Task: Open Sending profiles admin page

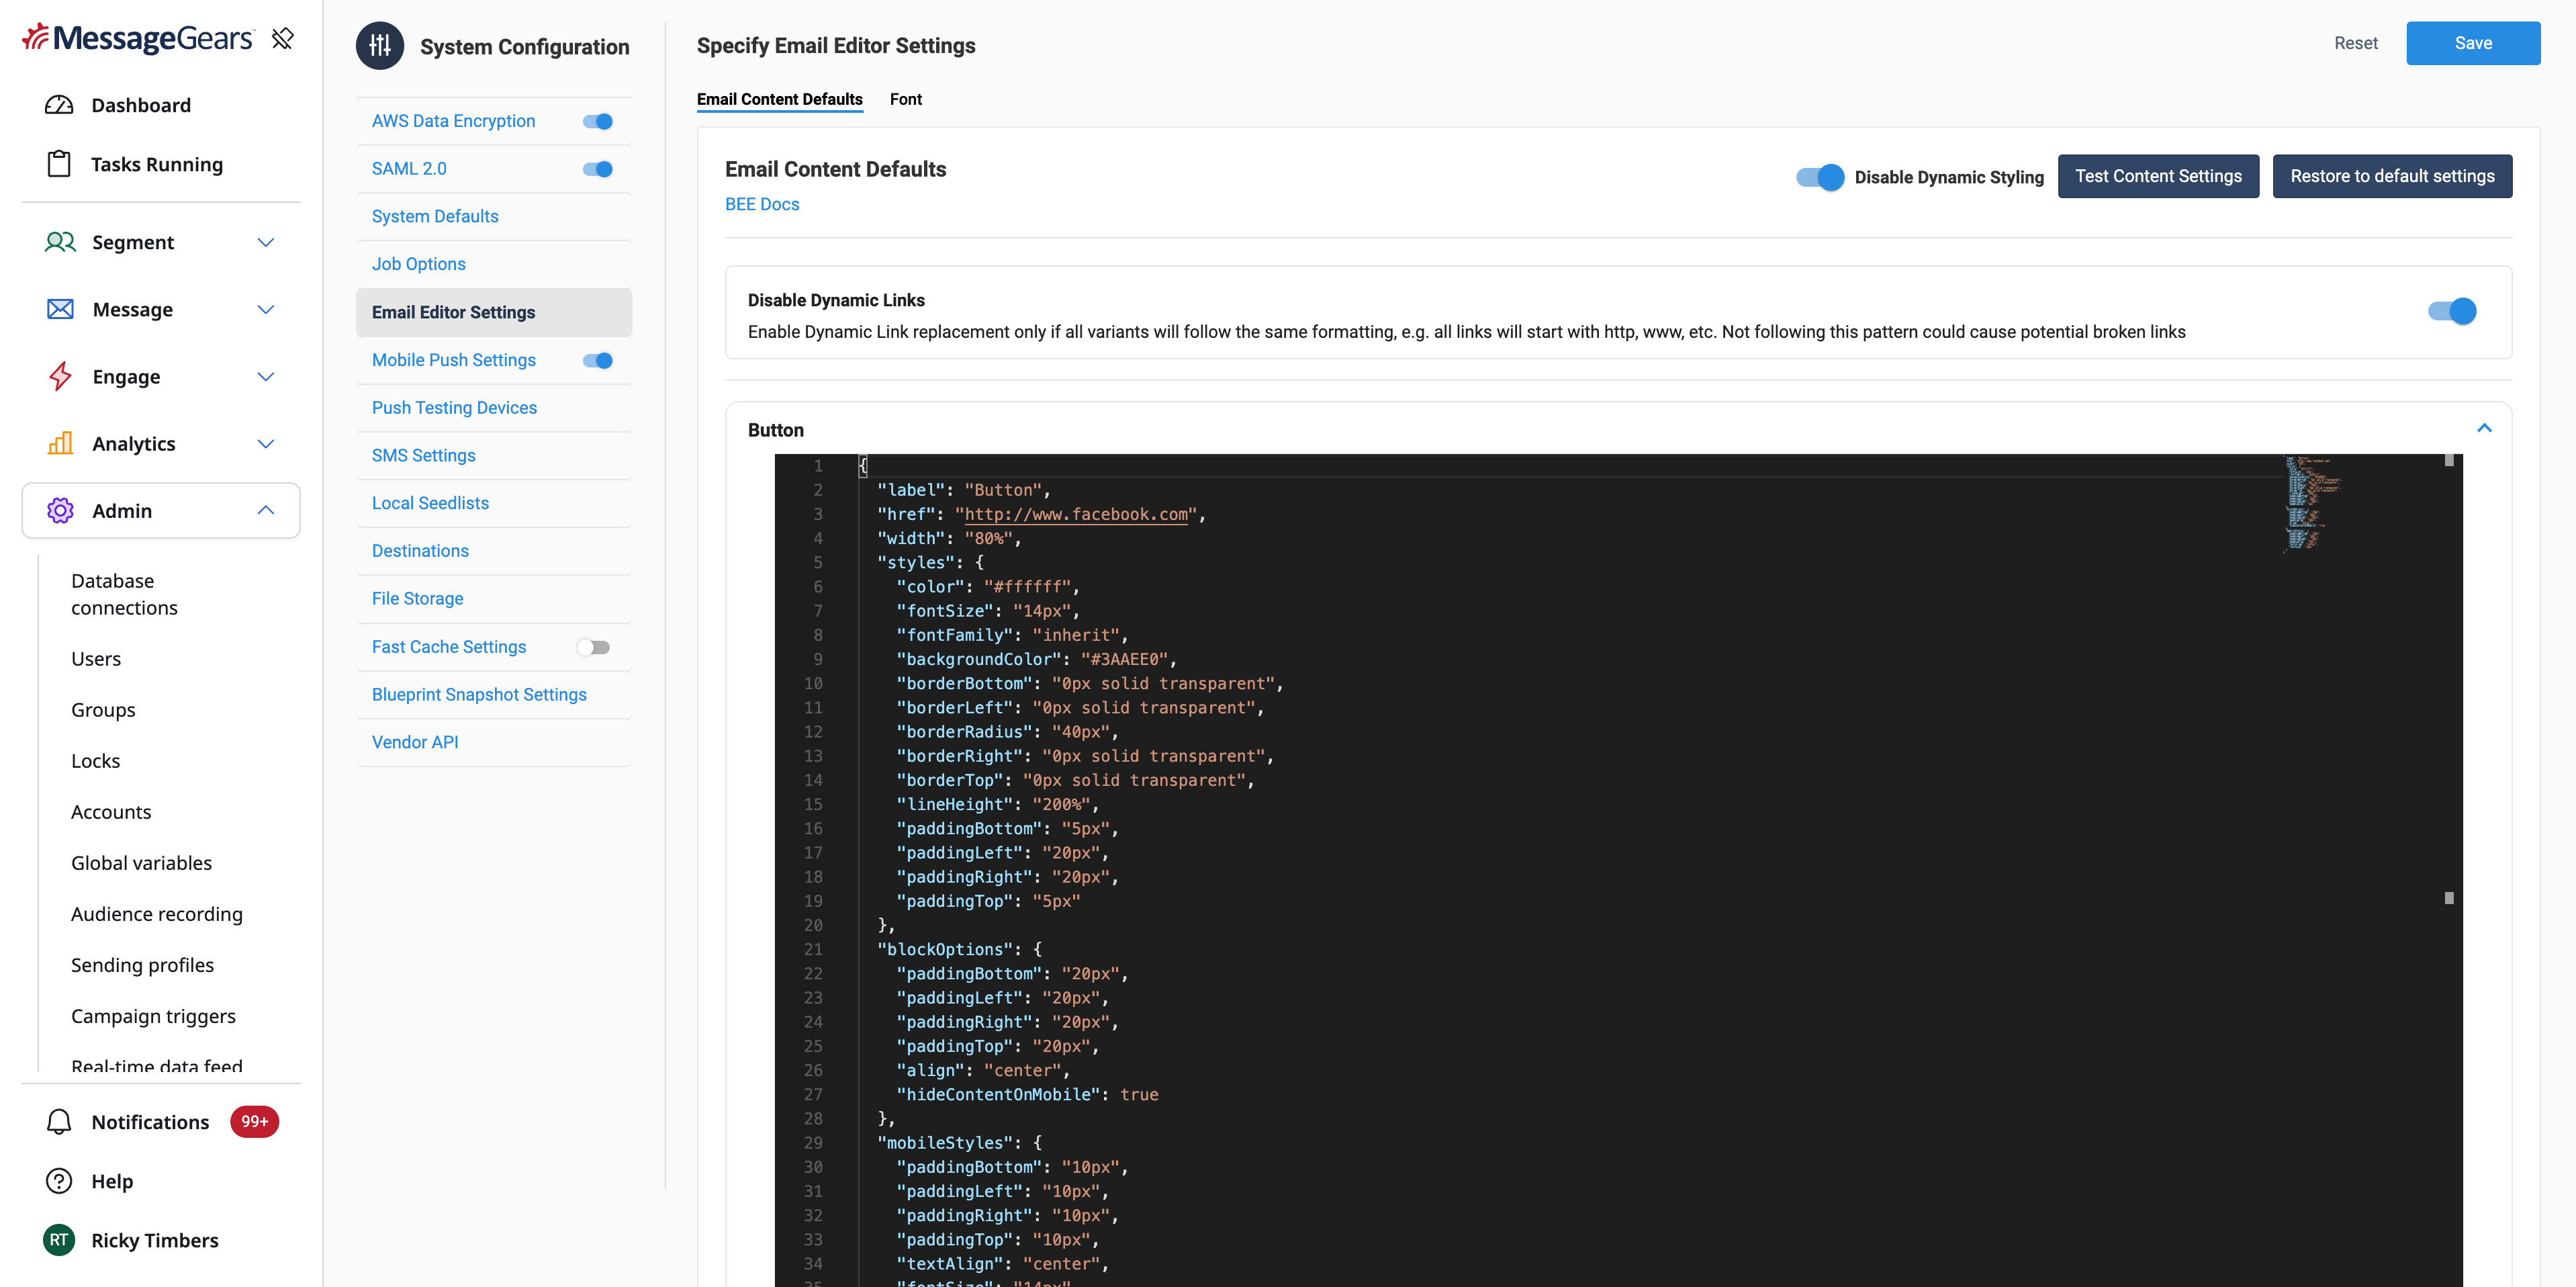Action: pyautogui.click(x=142, y=965)
